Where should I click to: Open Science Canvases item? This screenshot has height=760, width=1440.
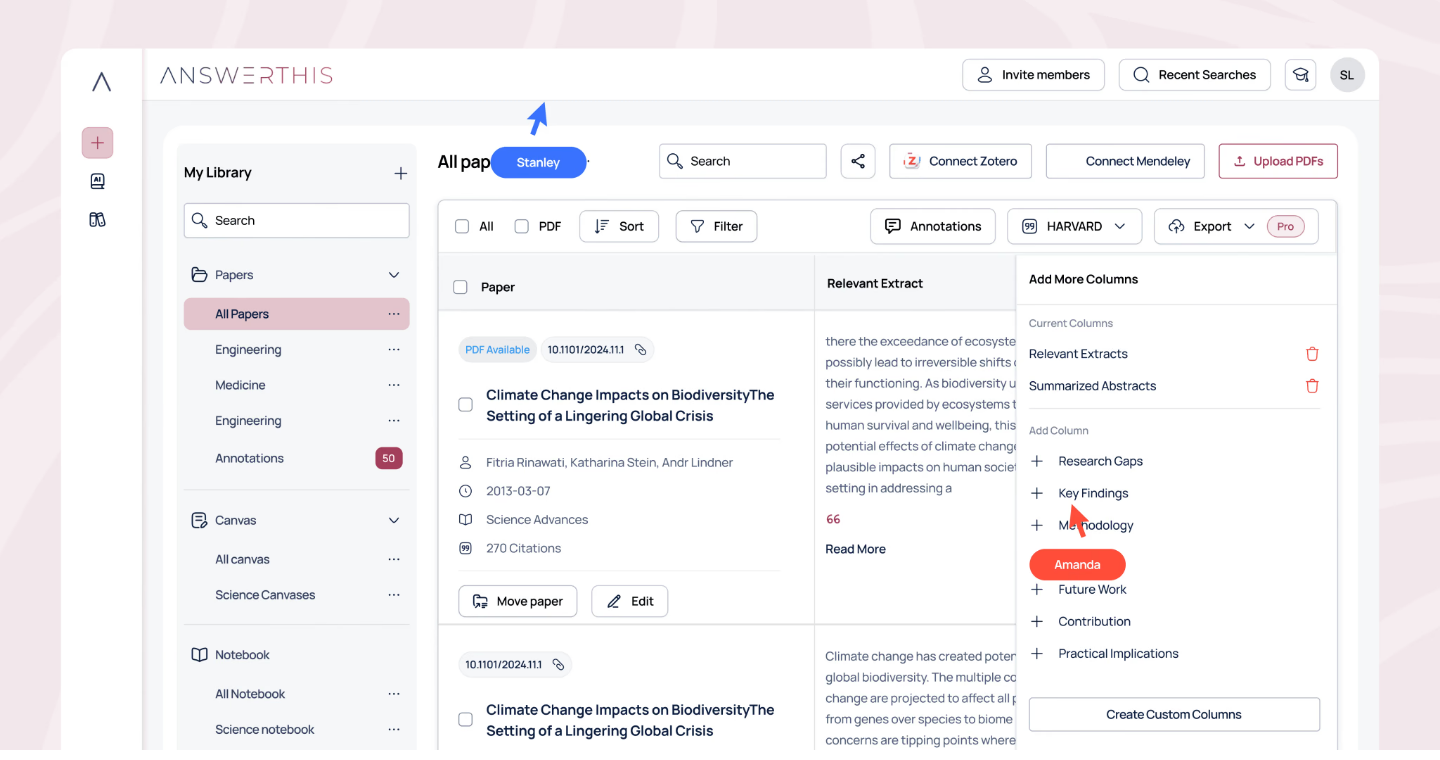point(265,595)
